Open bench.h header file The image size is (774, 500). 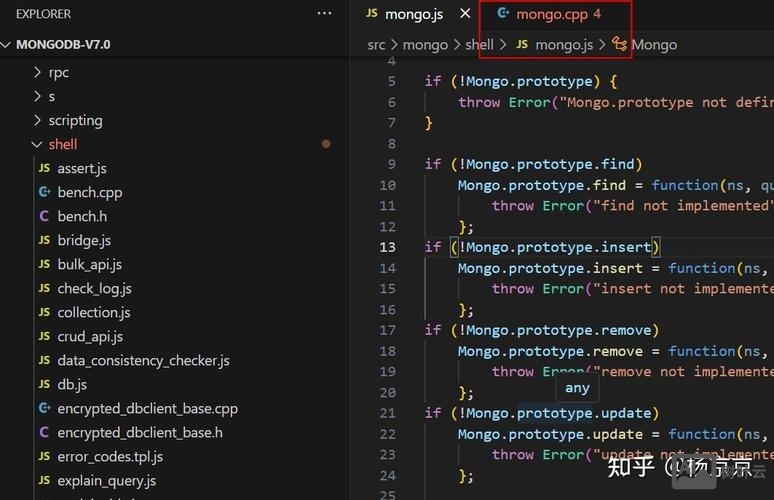click(x=82, y=217)
